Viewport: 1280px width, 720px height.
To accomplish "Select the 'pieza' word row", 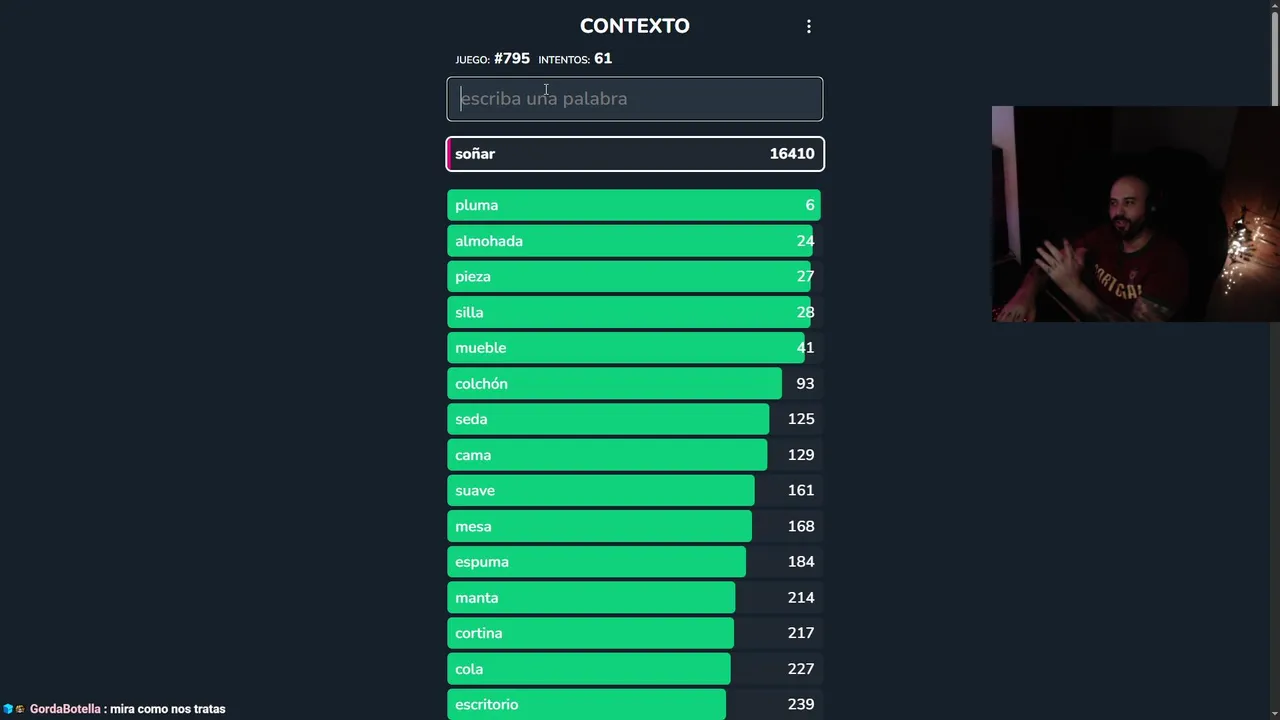I will (634, 277).
